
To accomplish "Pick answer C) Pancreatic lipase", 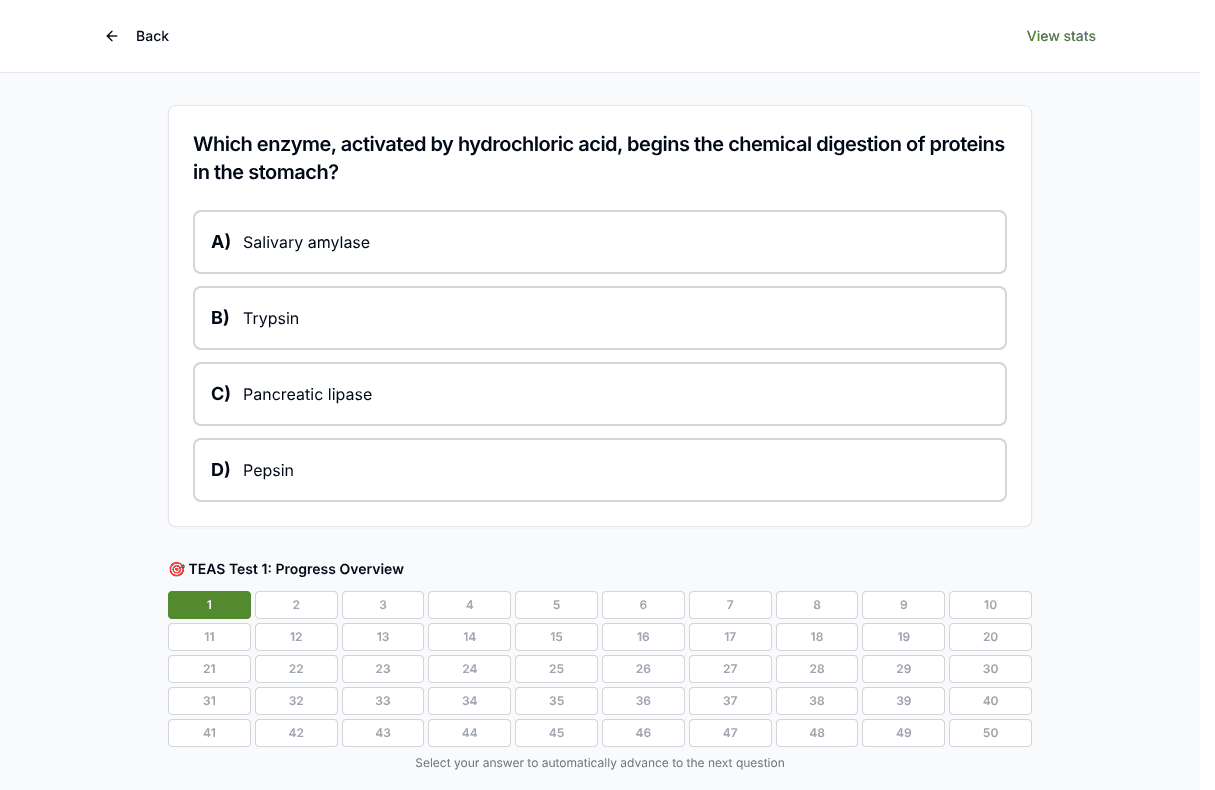I will tap(600, 394).
